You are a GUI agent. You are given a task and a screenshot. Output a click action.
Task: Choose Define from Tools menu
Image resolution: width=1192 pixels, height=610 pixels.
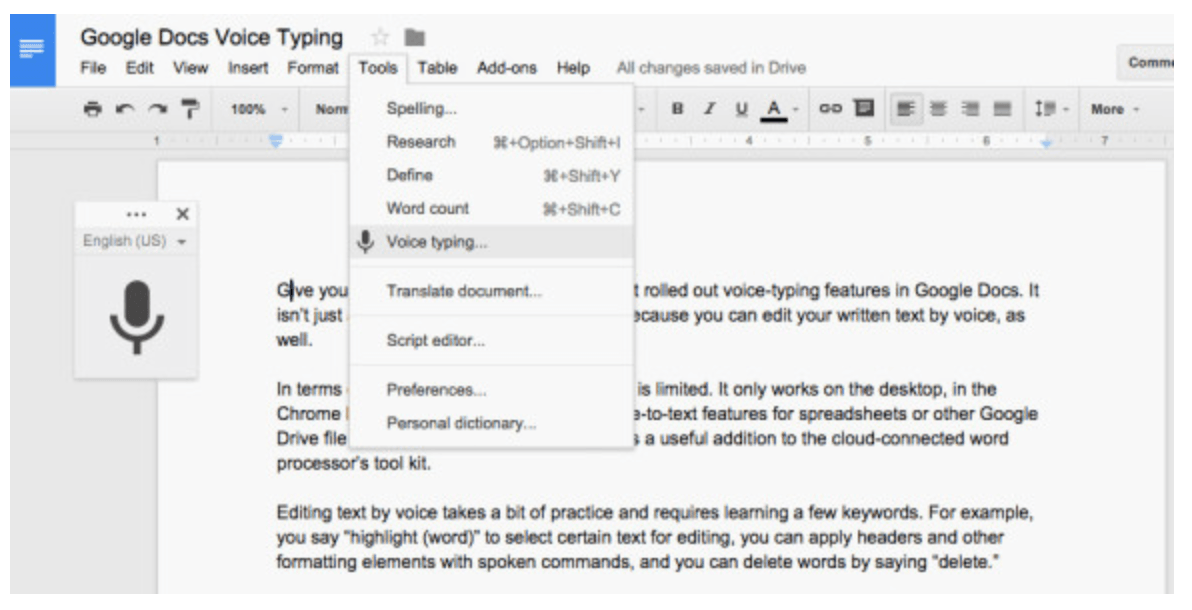(x=492, y=176)
